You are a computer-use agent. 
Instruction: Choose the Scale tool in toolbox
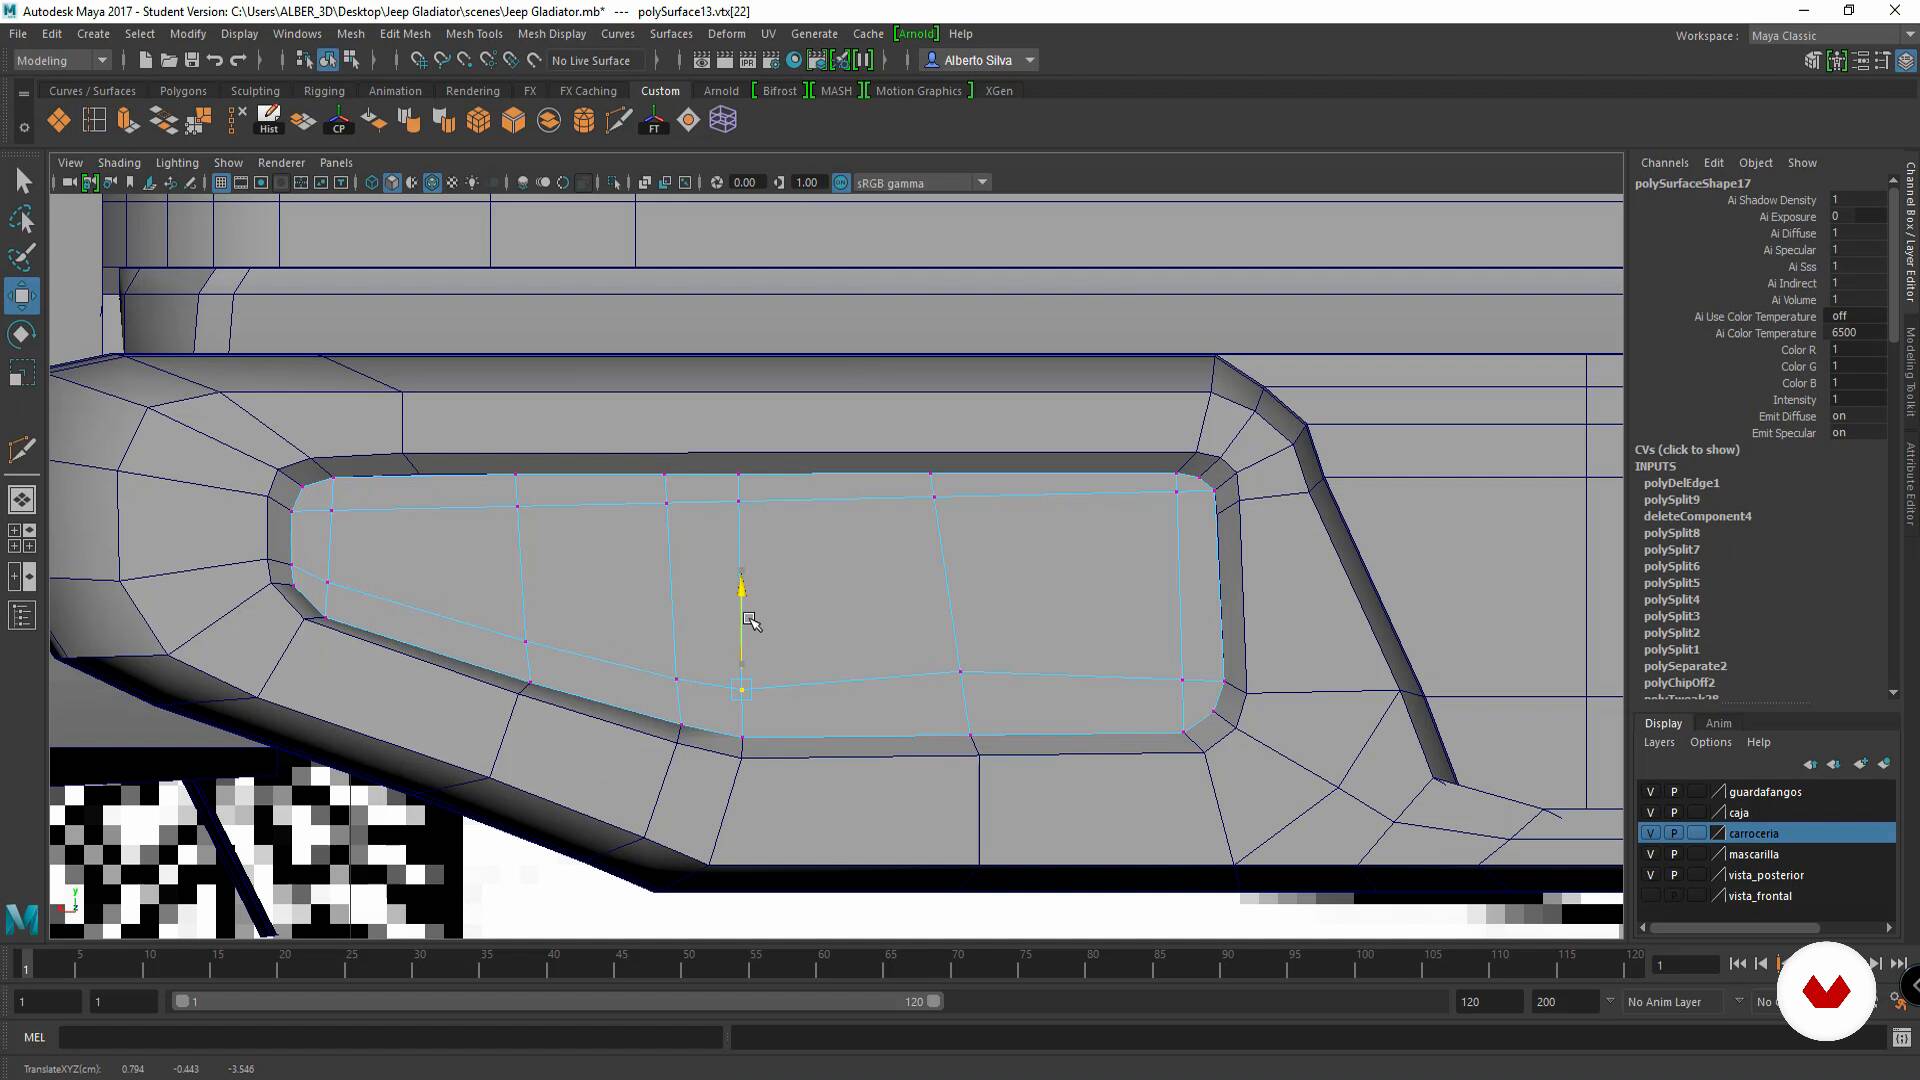tap(22, 373)
